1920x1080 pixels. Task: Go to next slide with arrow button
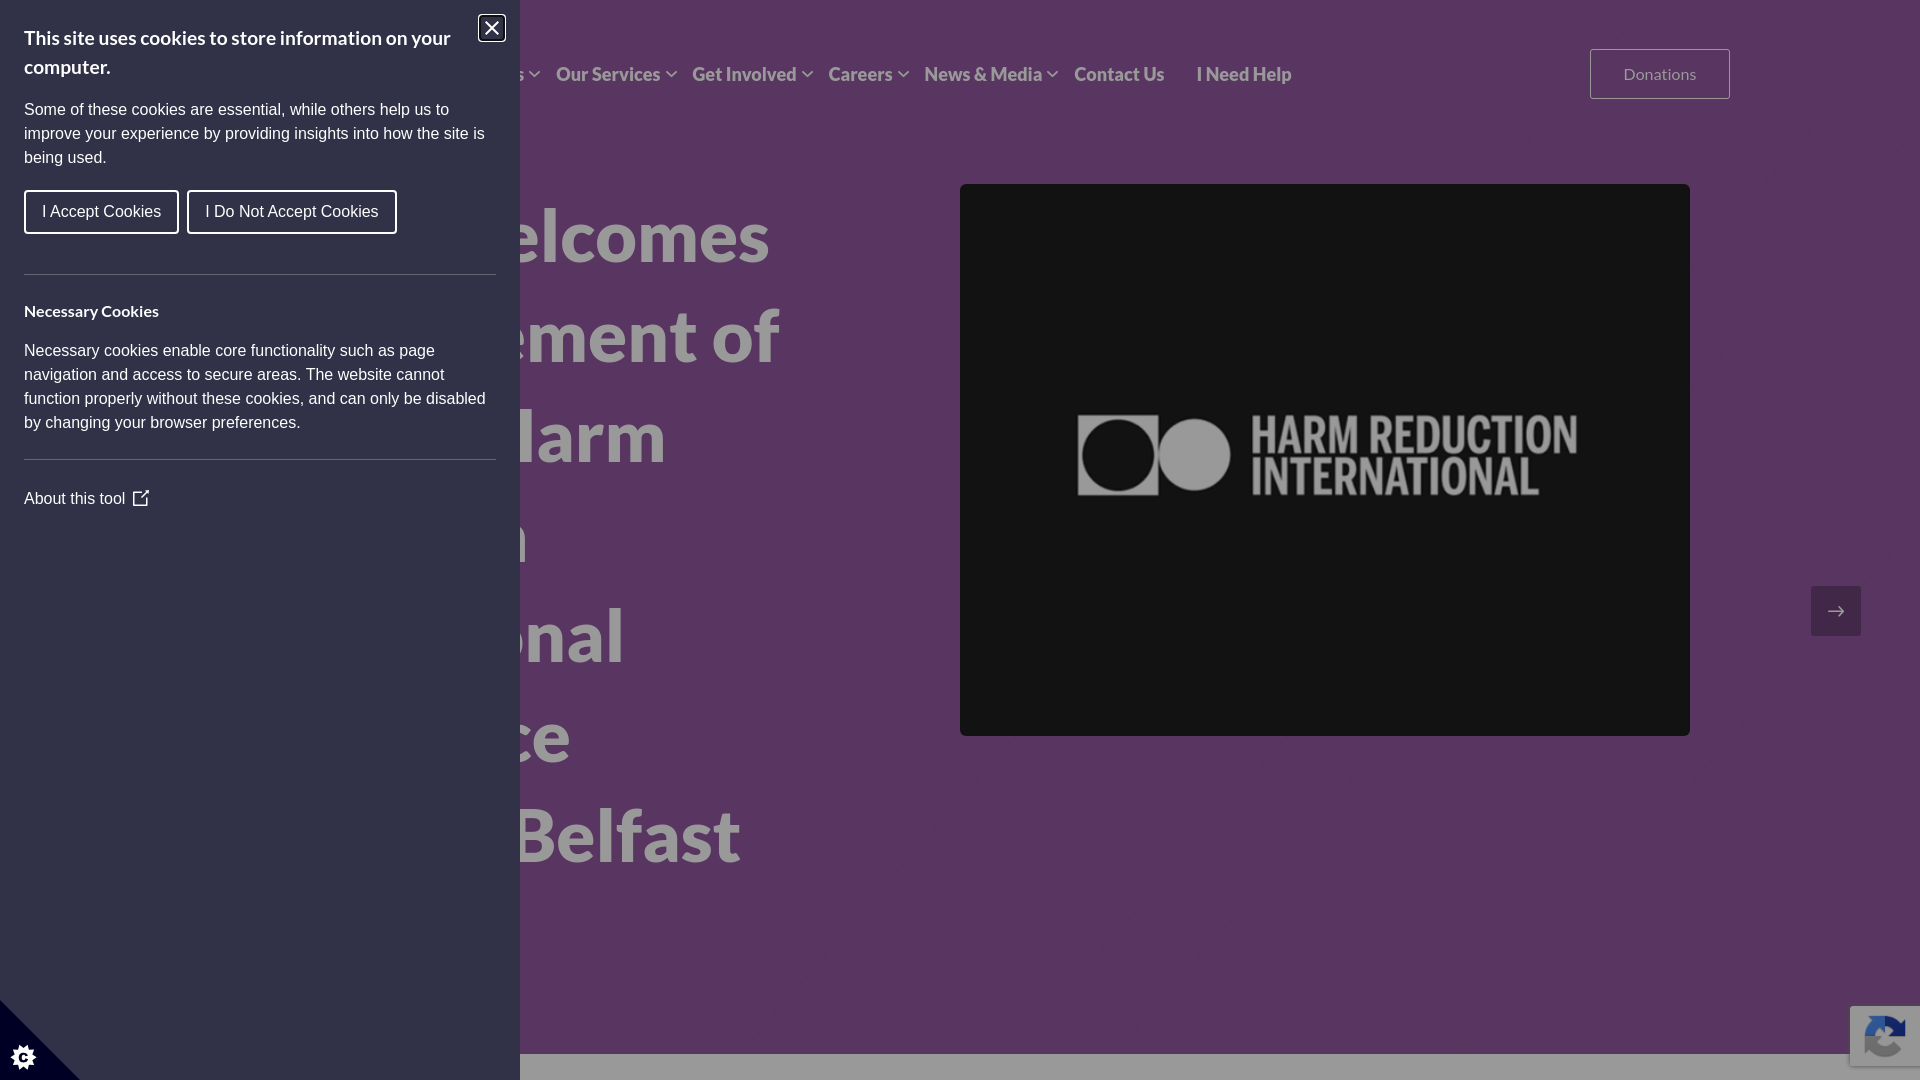tap(1836, 611)
